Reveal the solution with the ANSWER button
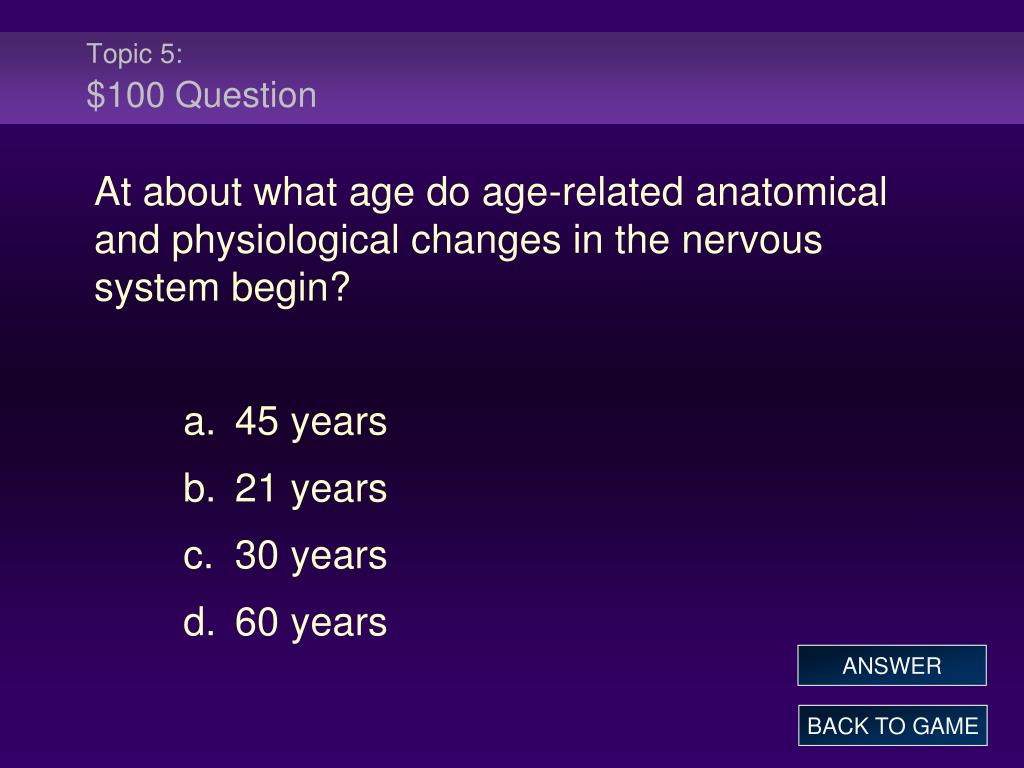Image resolution: width=1024 pixels, height=768 pixels. tap(891, 665)
